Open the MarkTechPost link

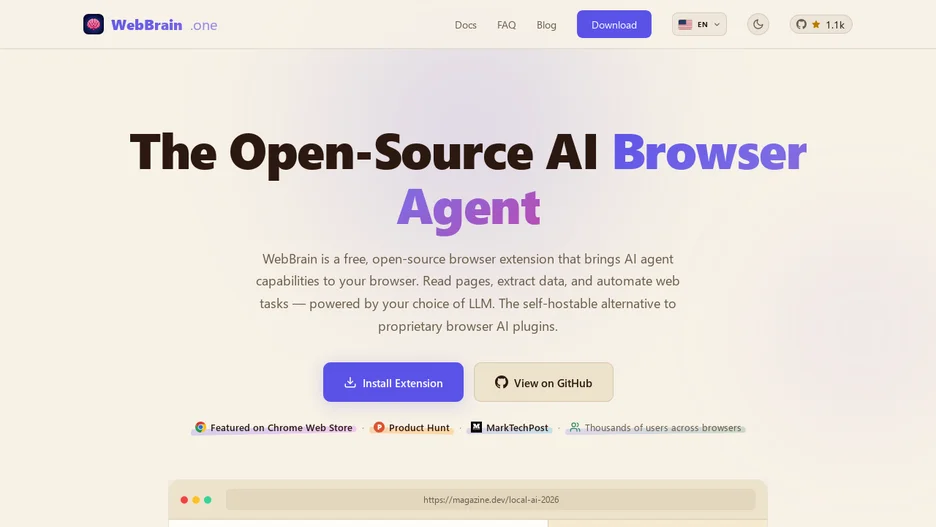(x=509, y=427)
